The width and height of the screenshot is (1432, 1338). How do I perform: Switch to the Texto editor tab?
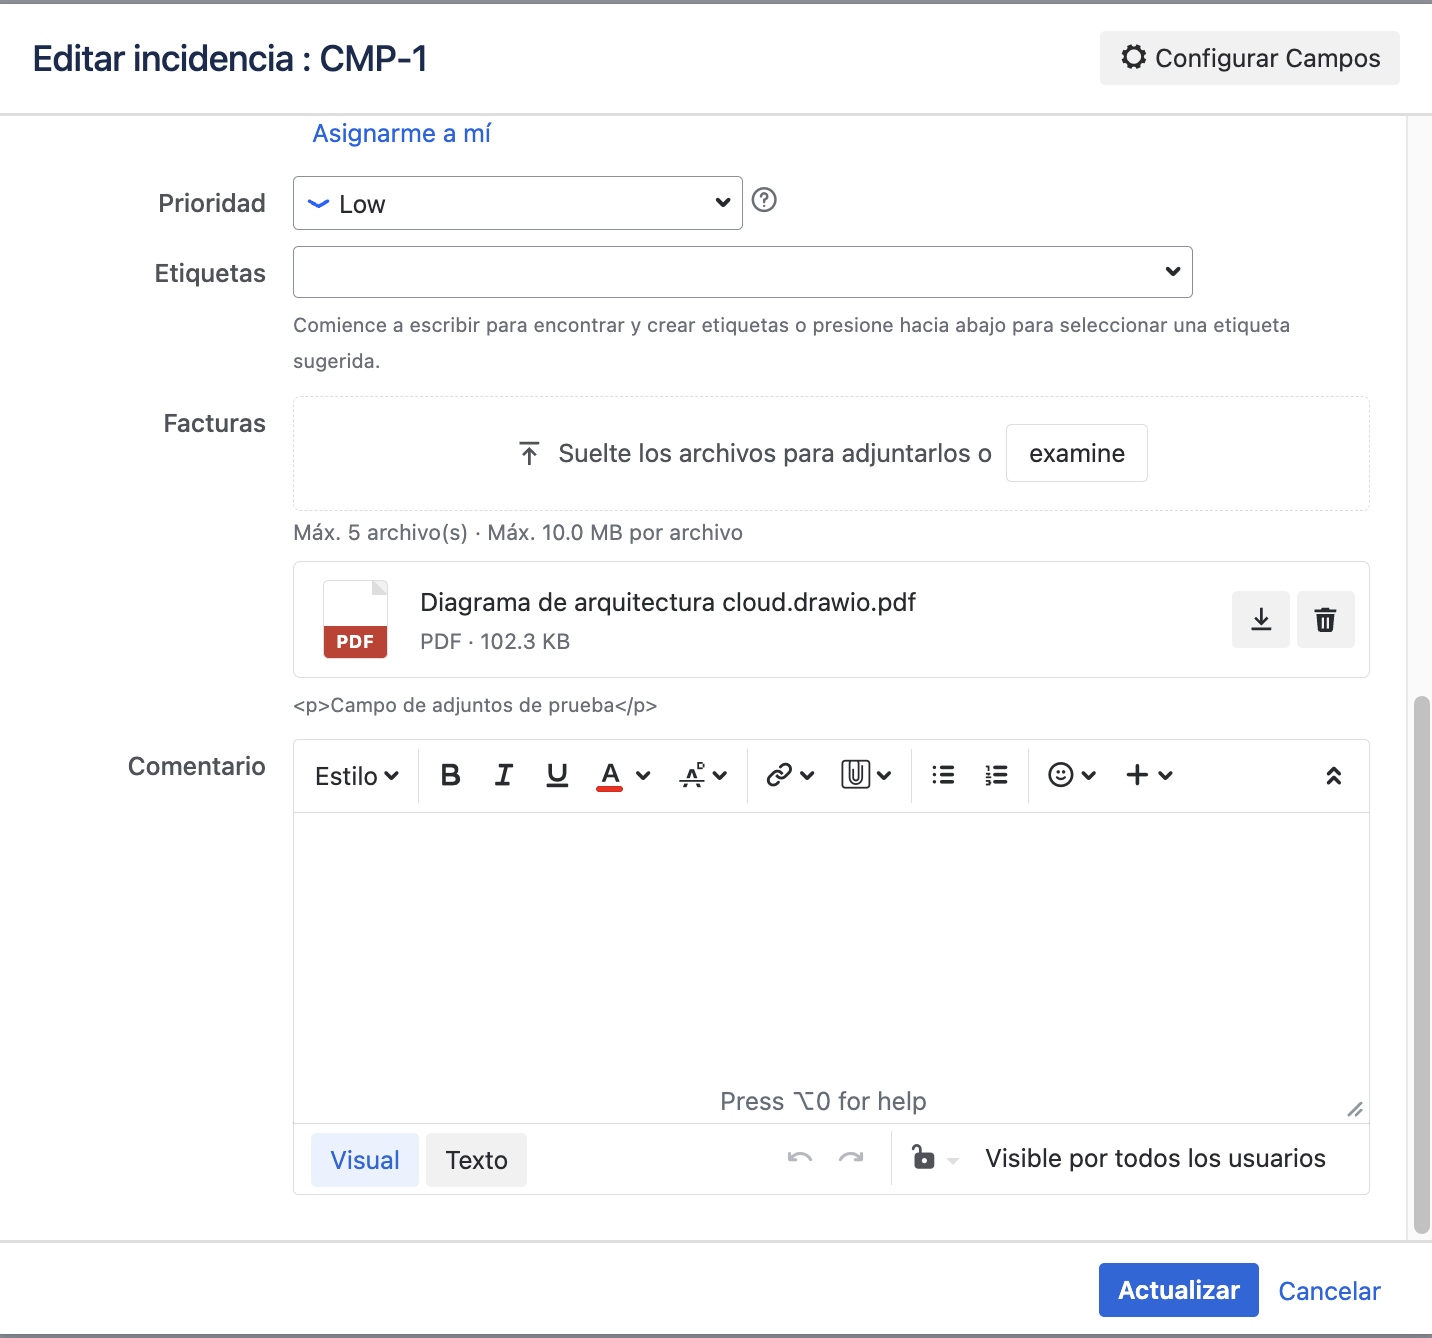click(x=477, y=1160)
